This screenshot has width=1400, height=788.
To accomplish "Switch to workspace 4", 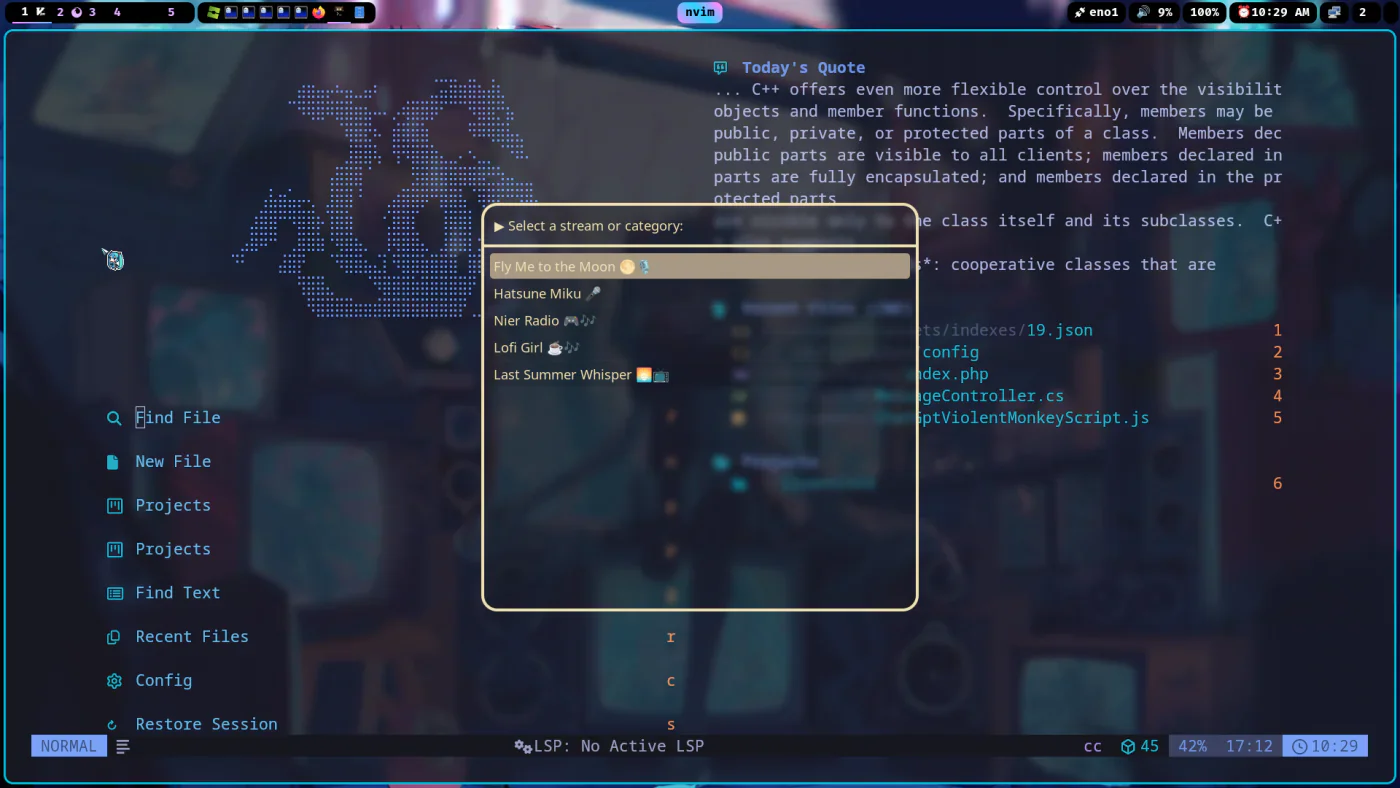I will [x=117, y=12].
